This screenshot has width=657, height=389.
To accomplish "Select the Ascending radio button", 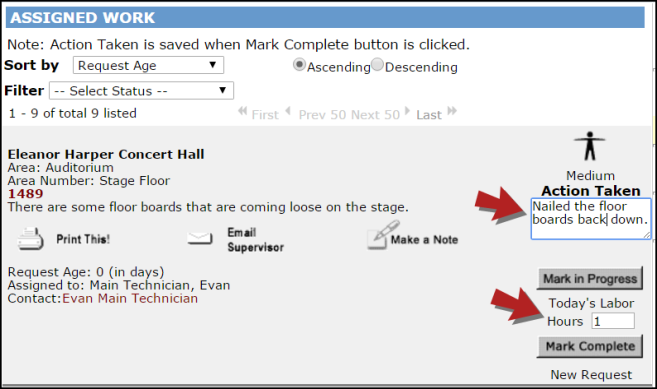I will [299, 65].
